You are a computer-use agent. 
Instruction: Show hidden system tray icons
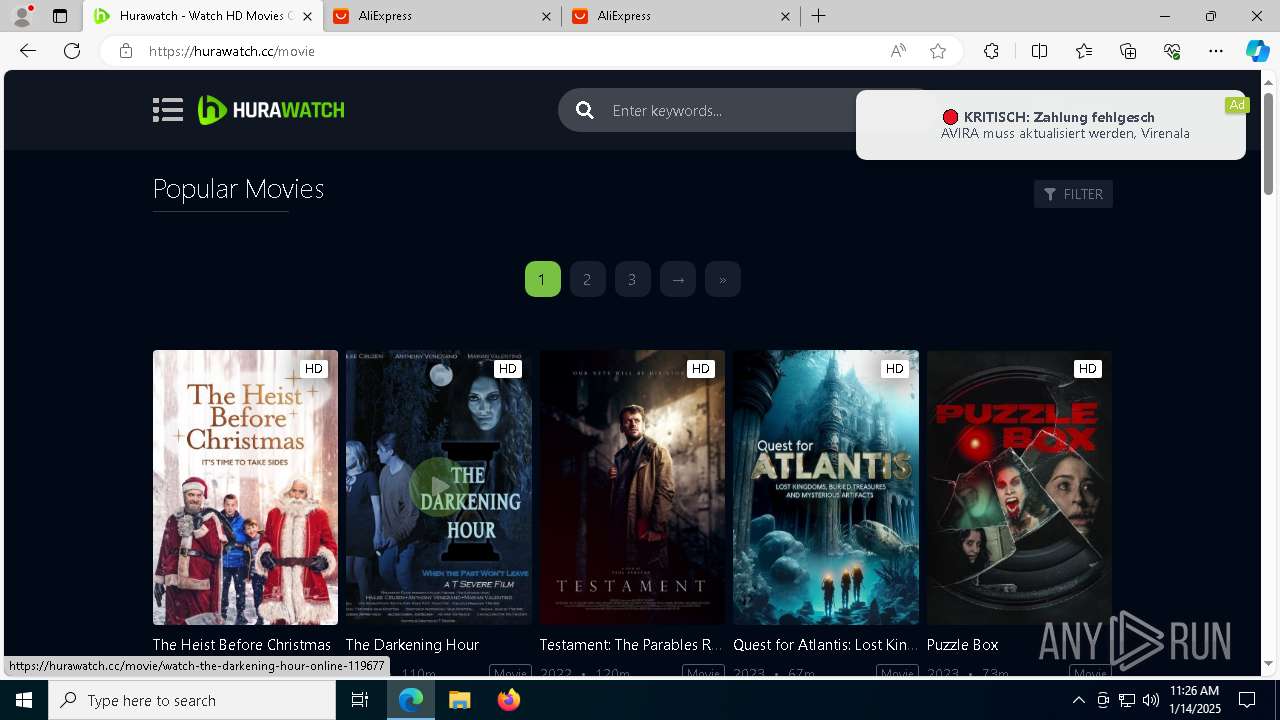tap(1078, 700)
